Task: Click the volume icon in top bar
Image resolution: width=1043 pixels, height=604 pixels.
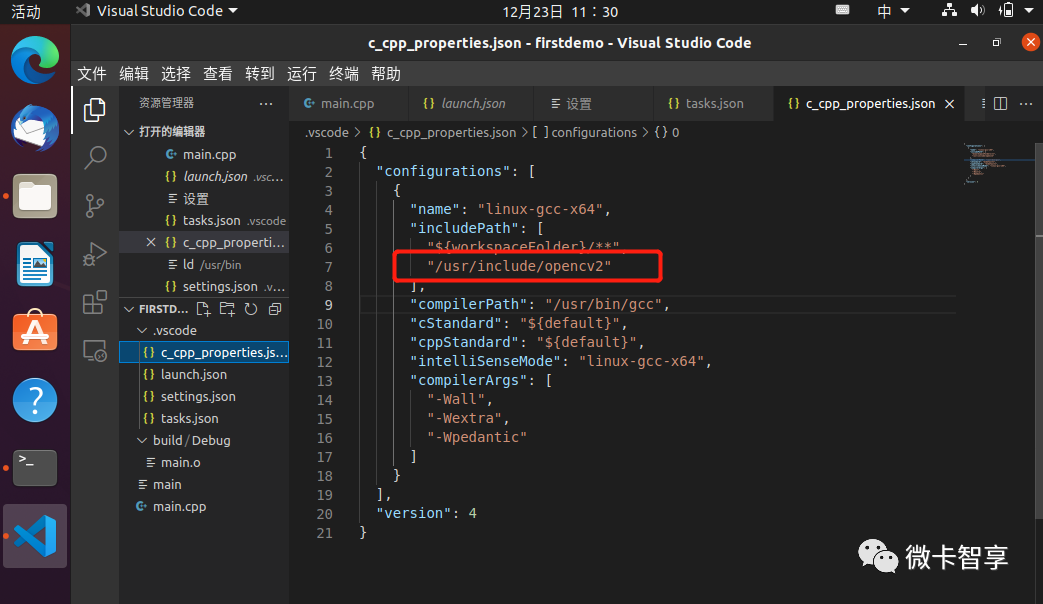Action: click(977, 11)
